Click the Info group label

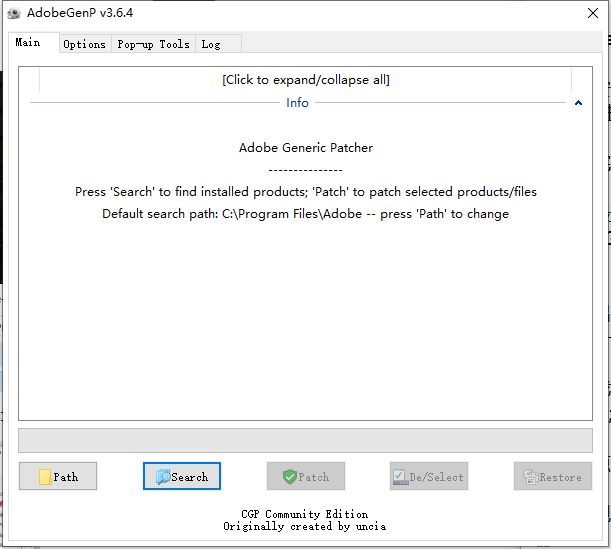pyautogui.click(x=298, y=103)
